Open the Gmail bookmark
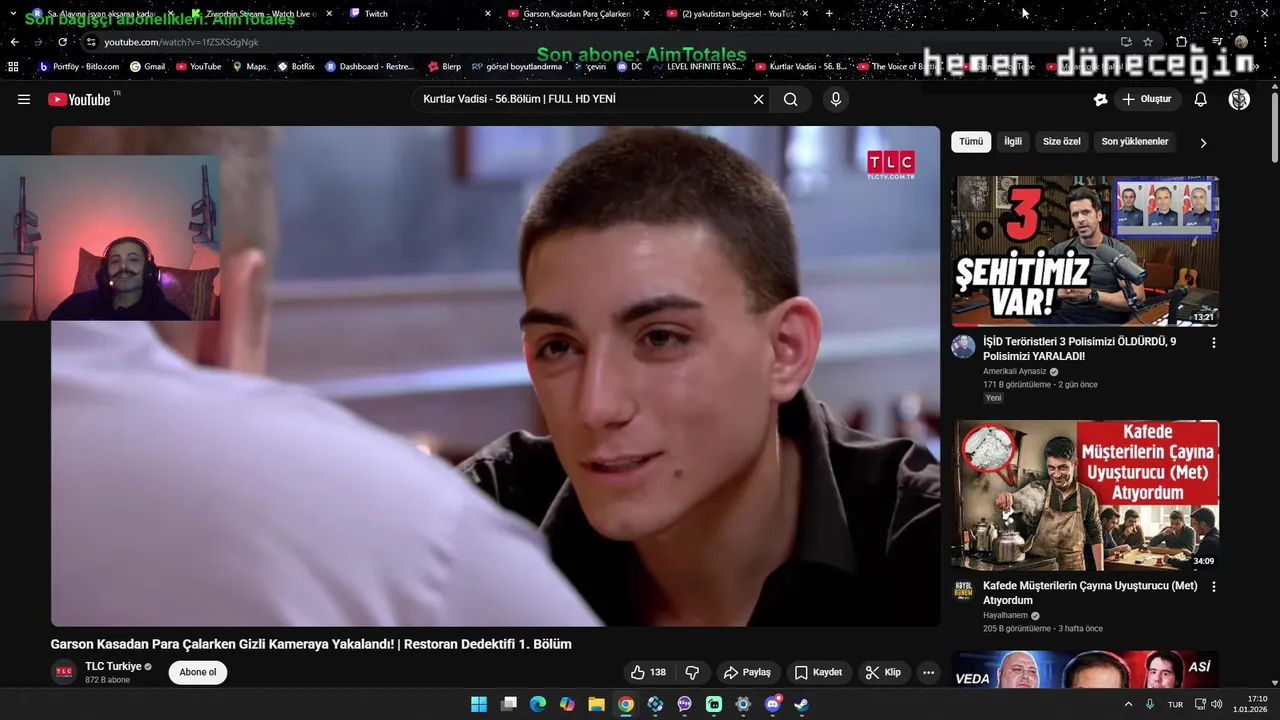Image resolution: width=1280 pixels, height=720 pixels. coord(147,67)
